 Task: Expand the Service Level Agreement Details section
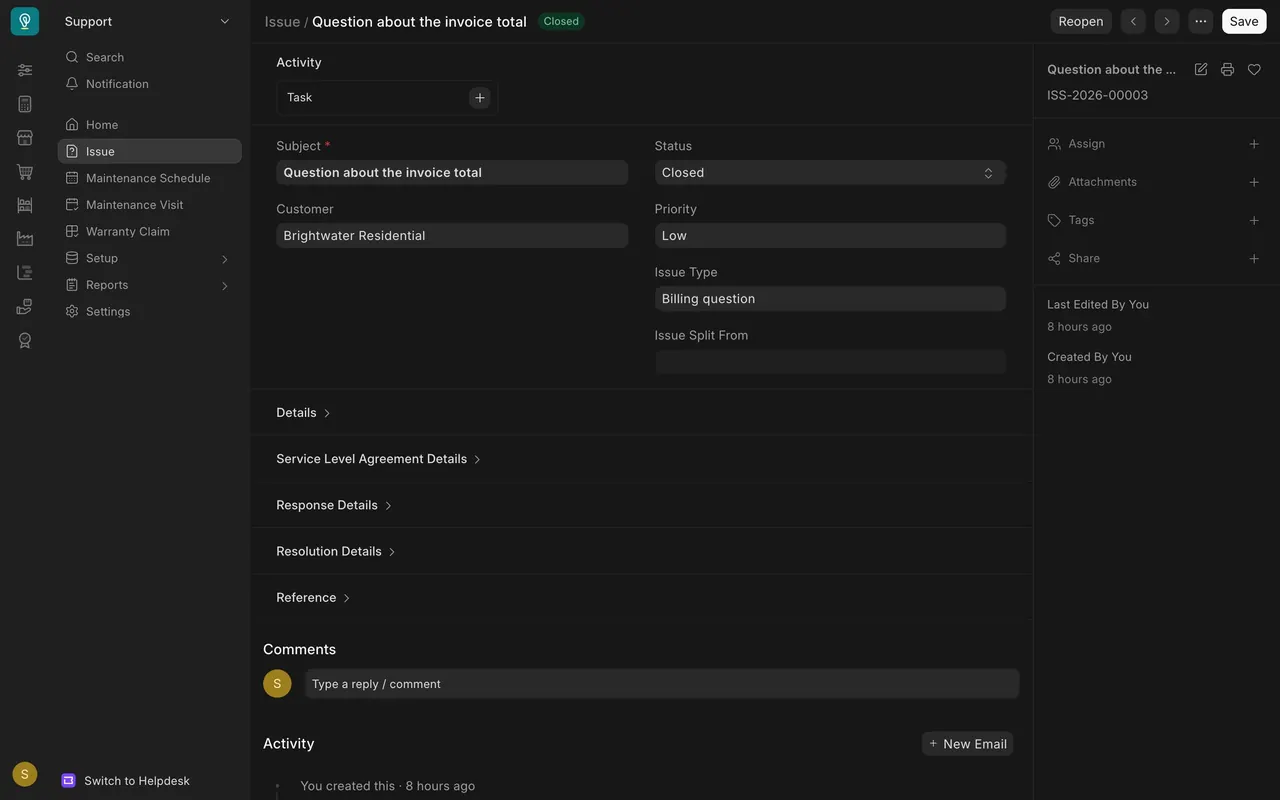pyautogui.click(x=379, y=459)
